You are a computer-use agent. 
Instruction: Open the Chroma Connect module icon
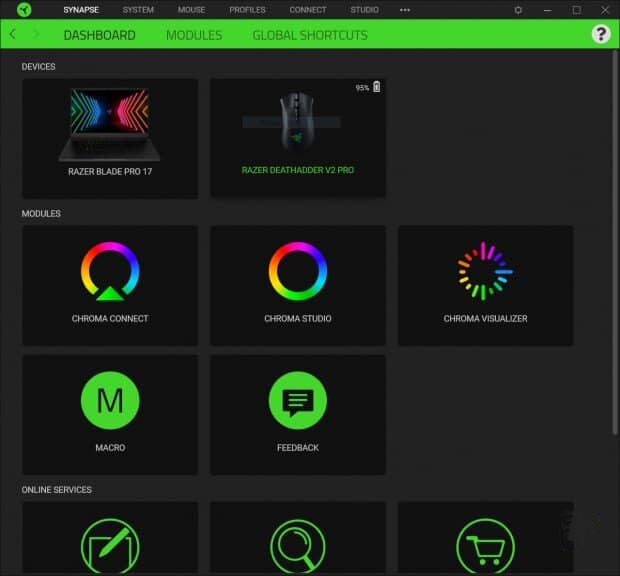[x=110, y=272]
